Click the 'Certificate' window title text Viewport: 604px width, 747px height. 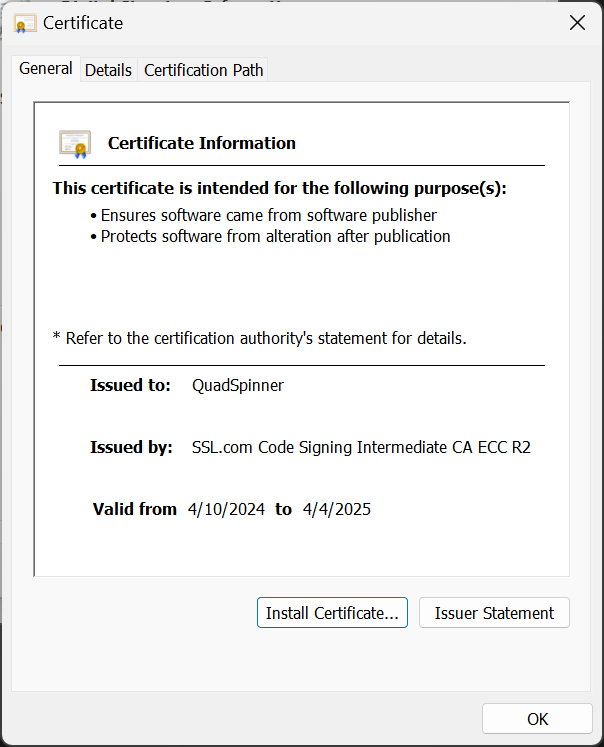(x=83, y=23)
